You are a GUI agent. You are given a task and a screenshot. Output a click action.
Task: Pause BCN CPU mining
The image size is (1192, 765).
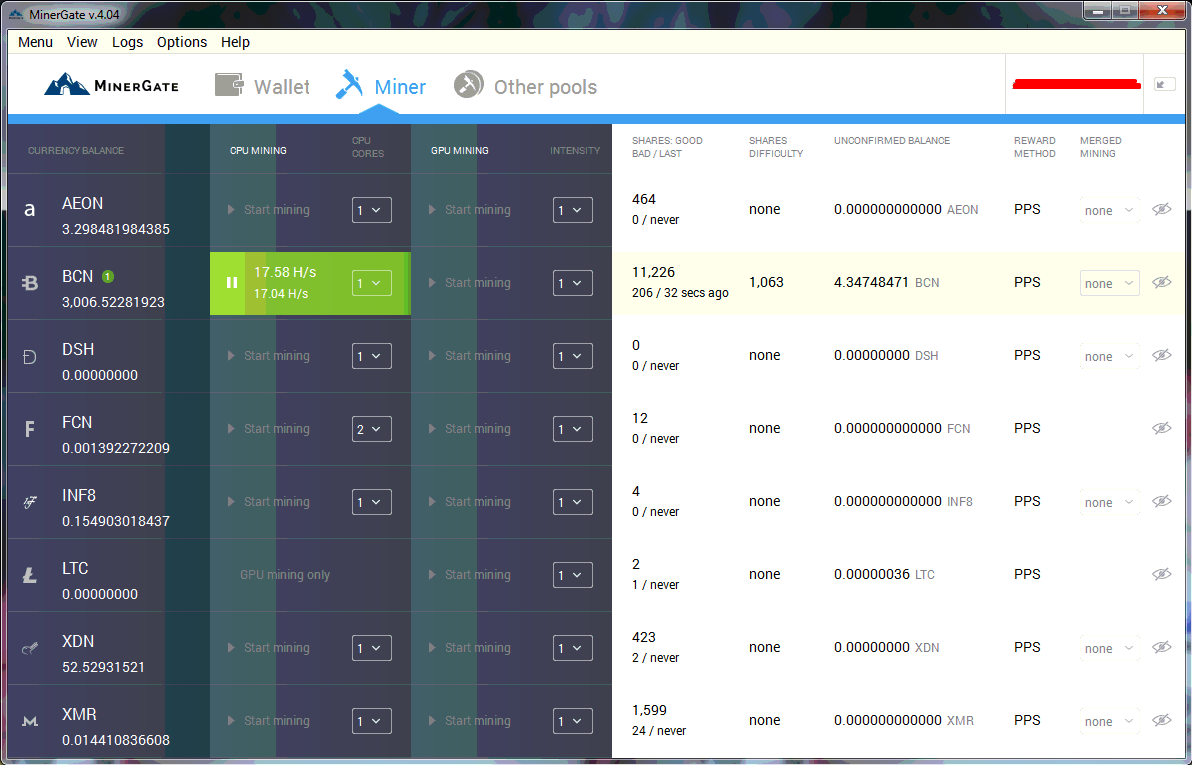(231, 282)
